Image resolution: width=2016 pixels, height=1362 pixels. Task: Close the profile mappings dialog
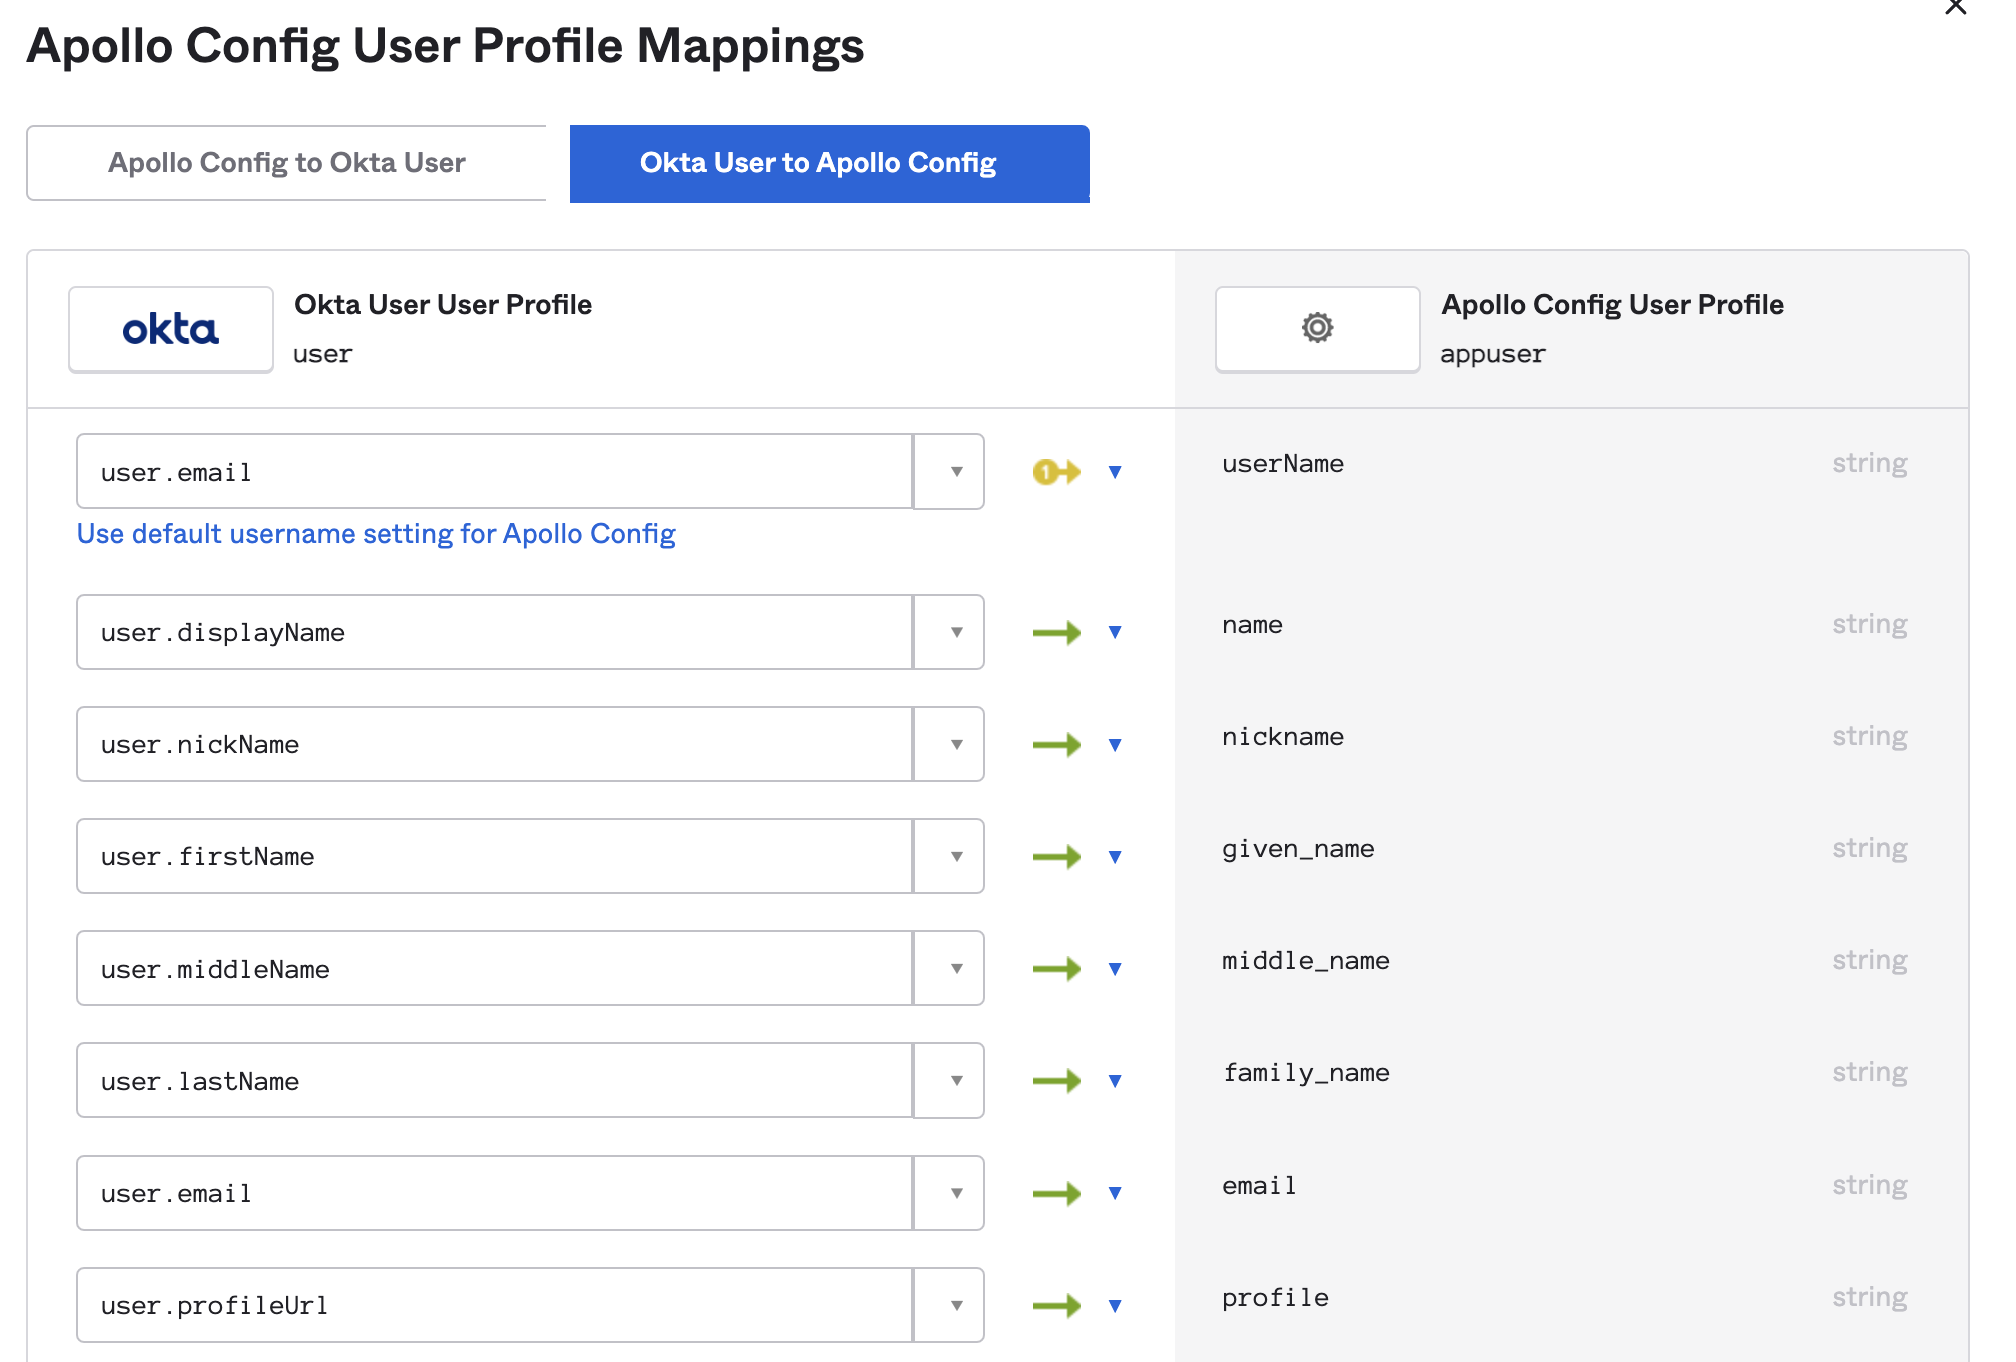point(1955,8)
